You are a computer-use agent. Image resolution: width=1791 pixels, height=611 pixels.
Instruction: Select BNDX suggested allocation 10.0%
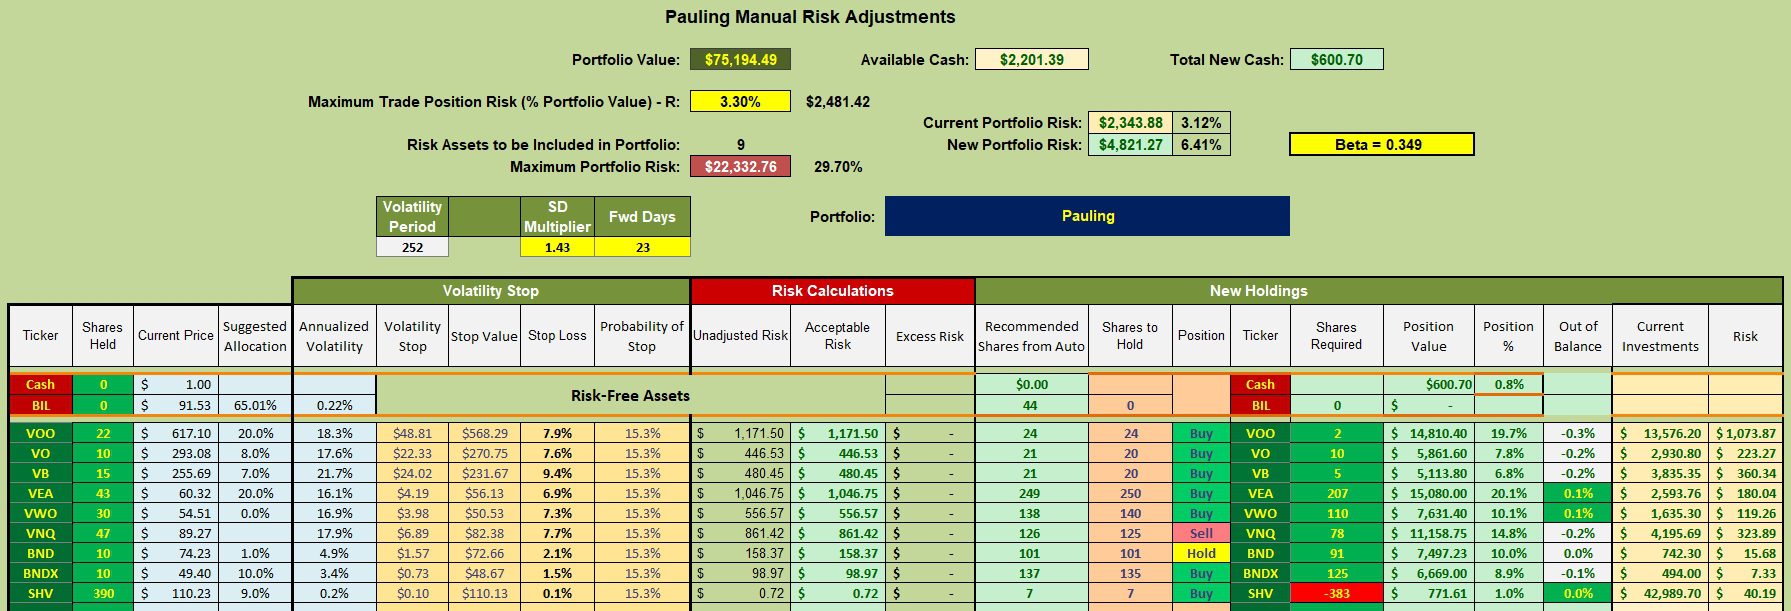[x=255, y=574]
